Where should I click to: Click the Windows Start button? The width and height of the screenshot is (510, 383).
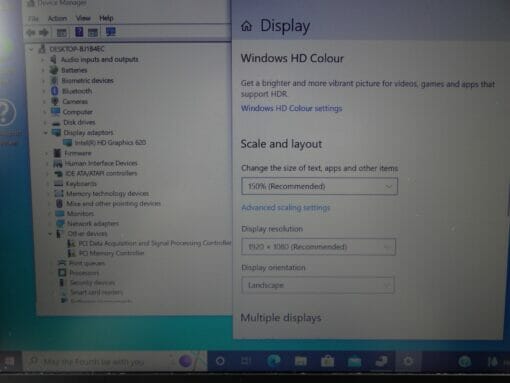[9, 361]
